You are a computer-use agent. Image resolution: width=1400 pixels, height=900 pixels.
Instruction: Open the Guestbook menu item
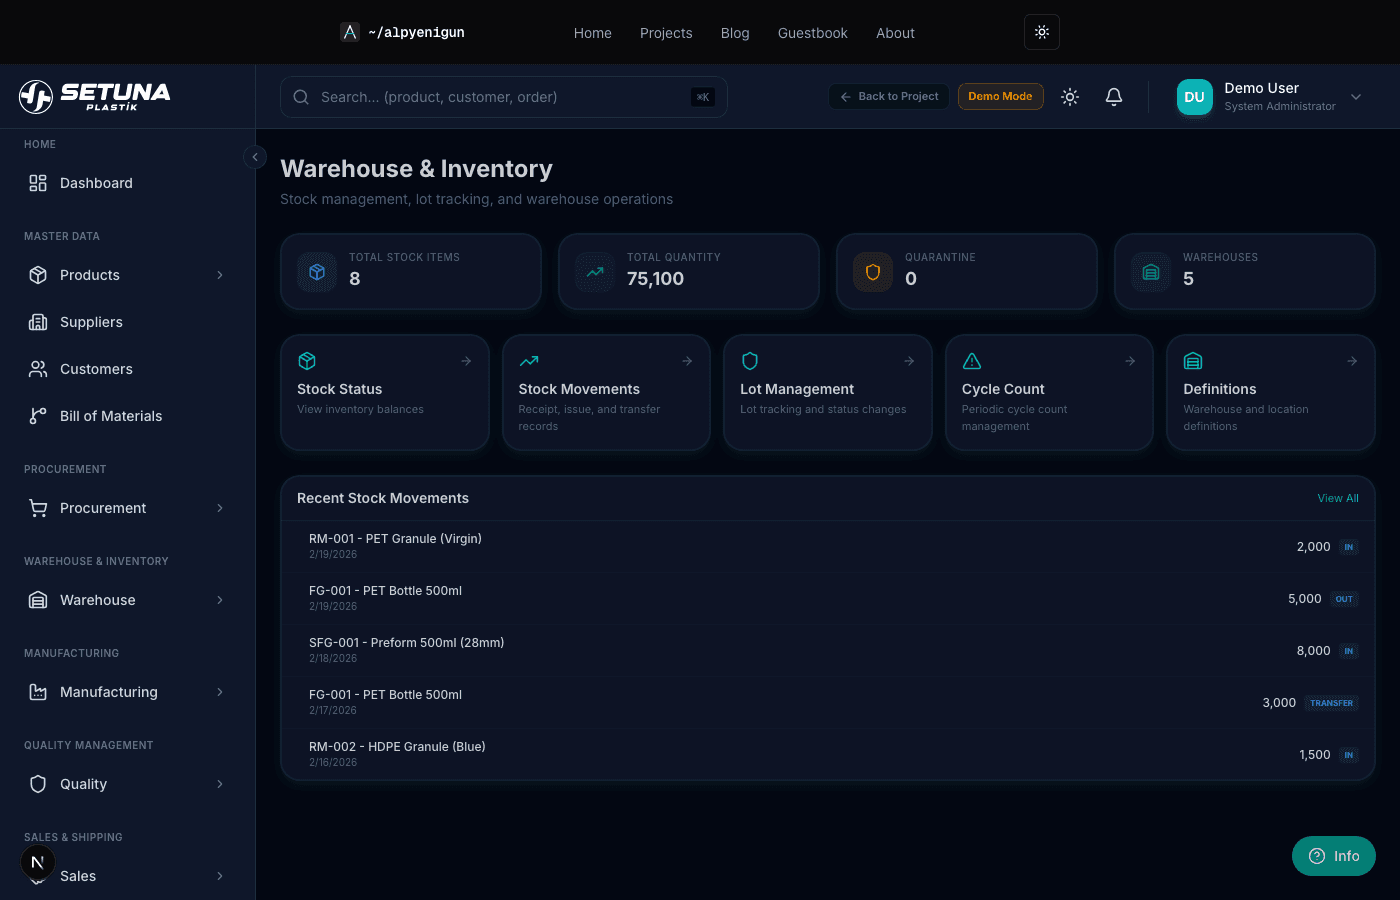812,33
